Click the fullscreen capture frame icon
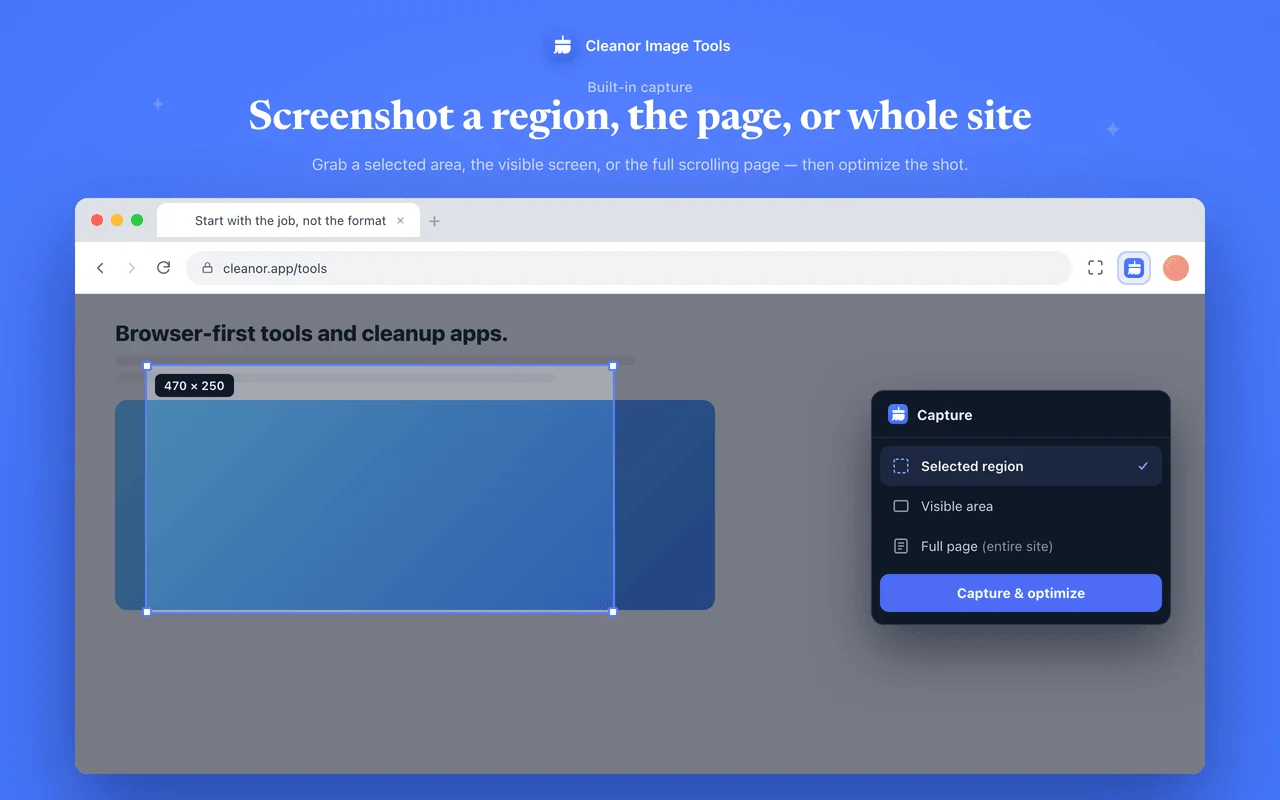The height and width of the screenshot is (800, 1280). coord(1095,268)
